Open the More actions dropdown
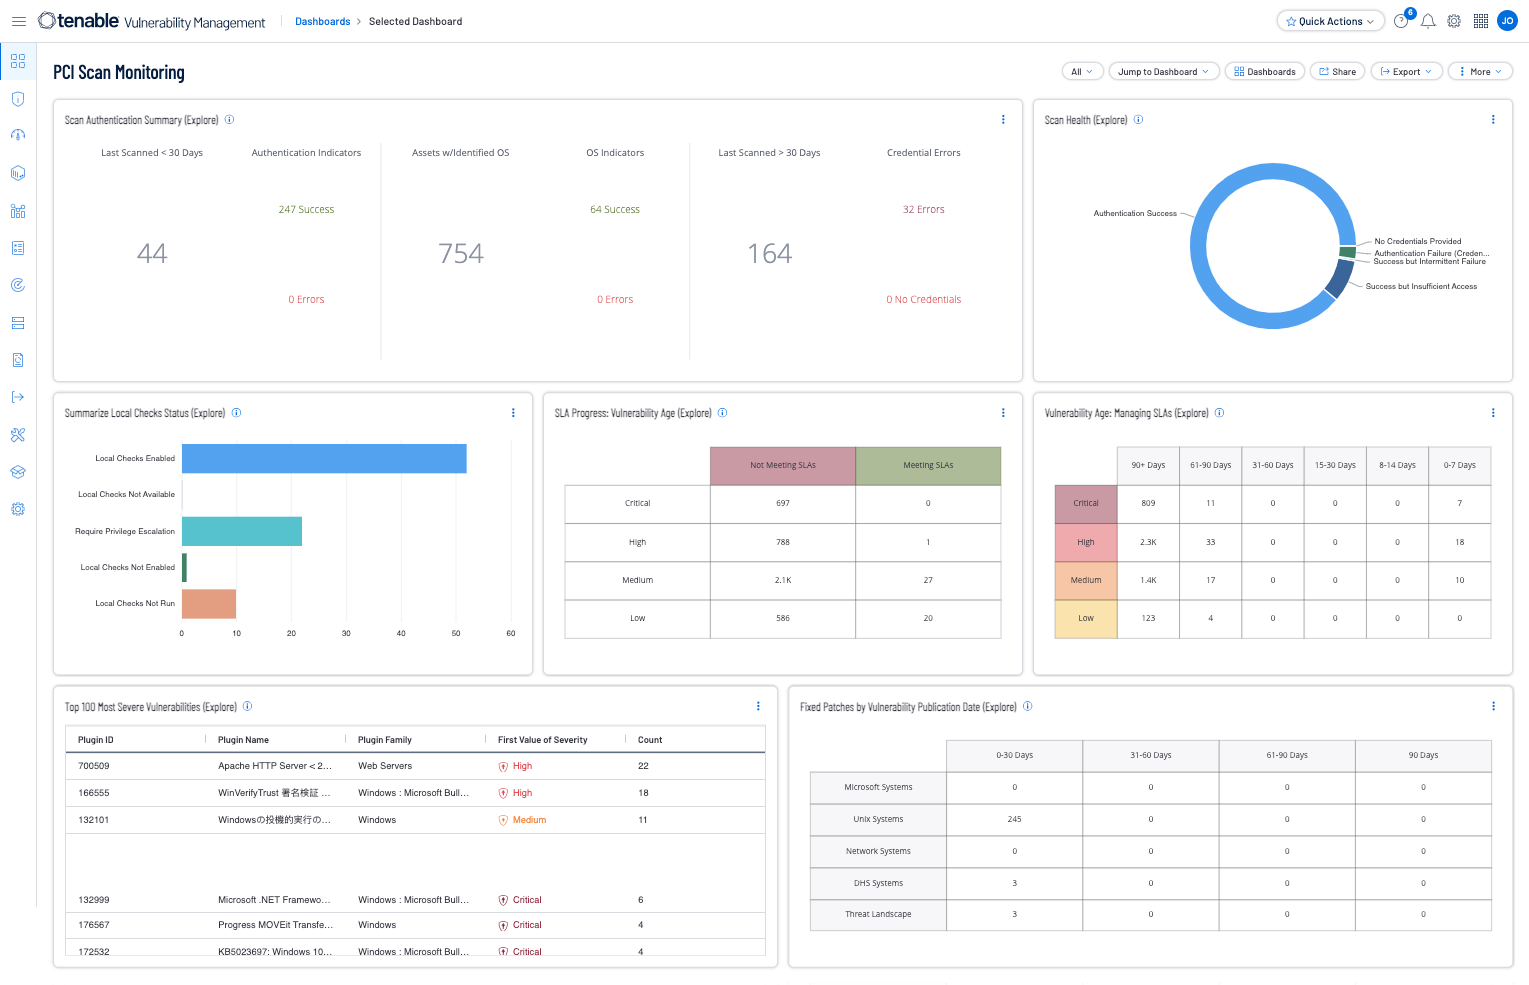Screen dimensions: 1529x985 [1480, 72]
